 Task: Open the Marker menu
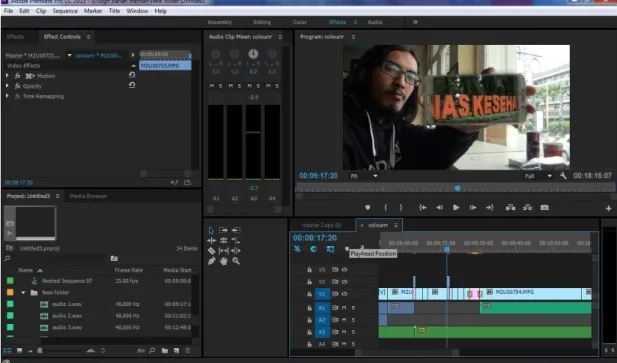93,11
